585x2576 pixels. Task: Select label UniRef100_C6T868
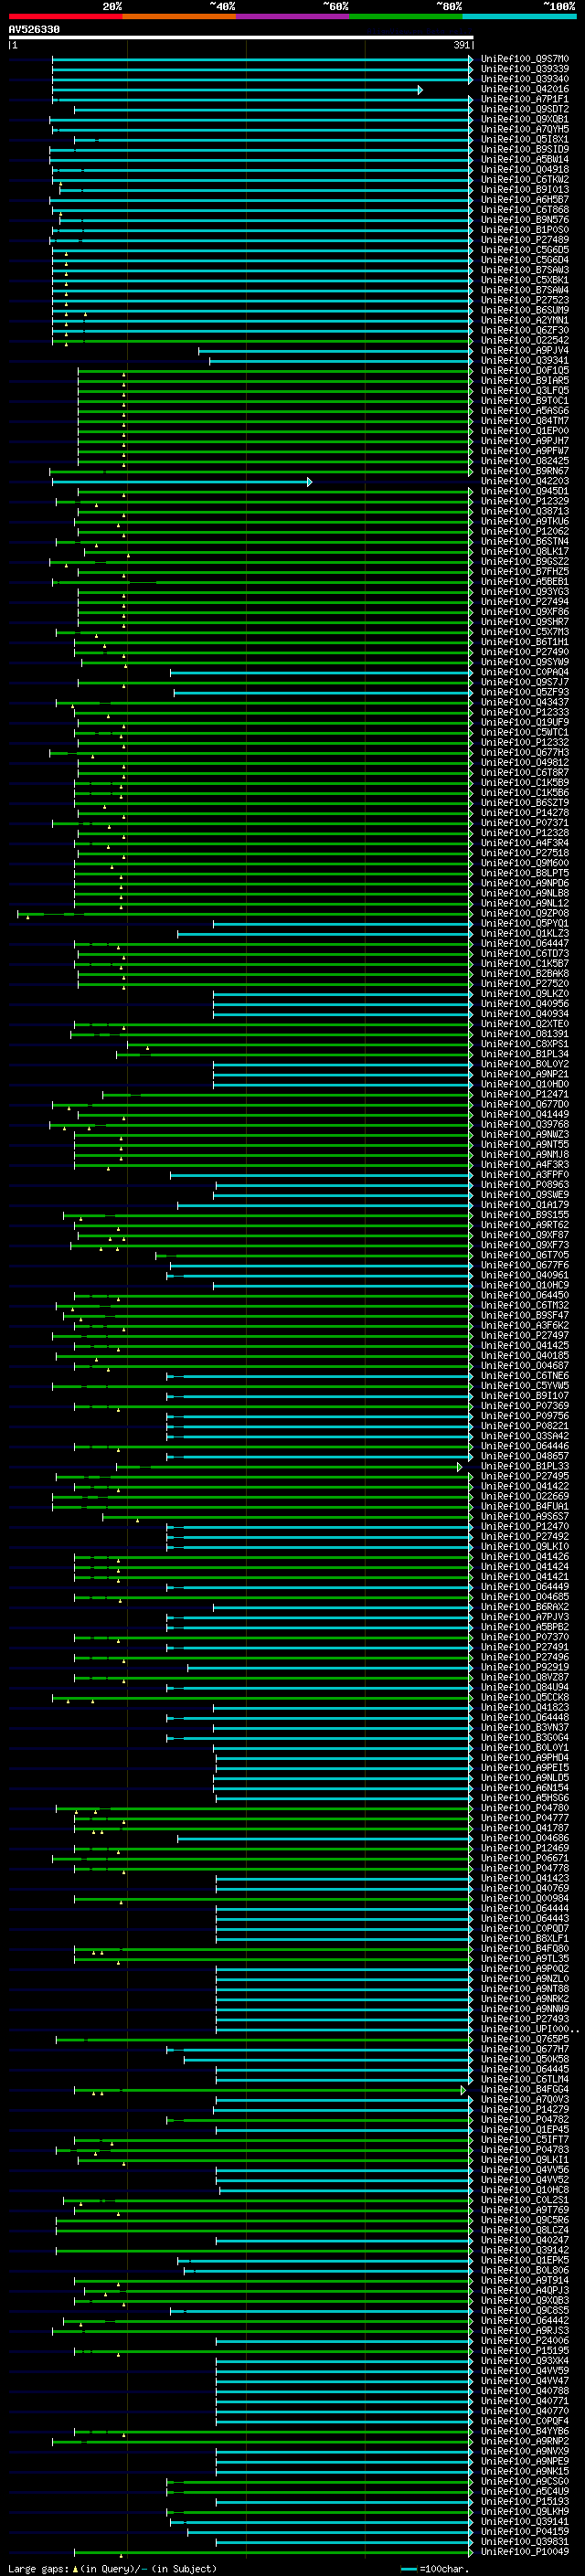pos(525,210)
